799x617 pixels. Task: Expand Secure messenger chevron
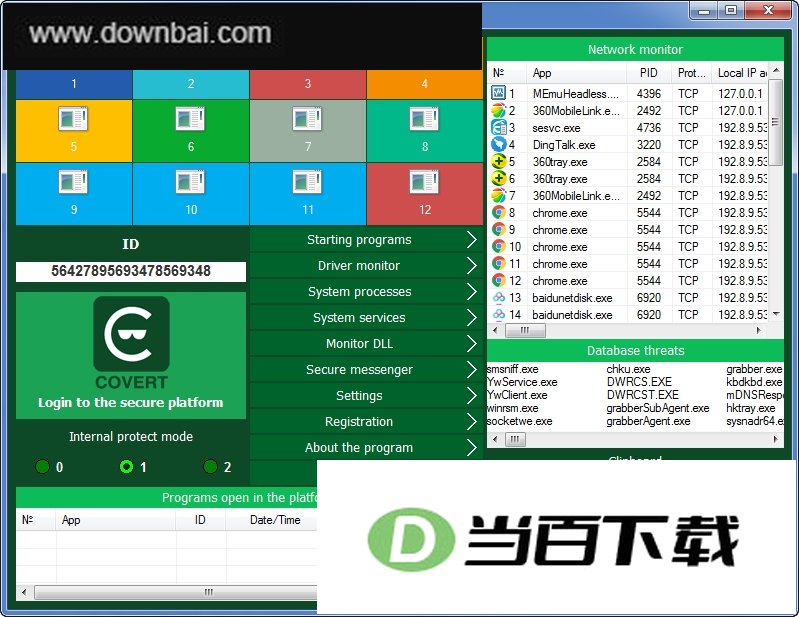pyautogui.click(x=472, y=369)
